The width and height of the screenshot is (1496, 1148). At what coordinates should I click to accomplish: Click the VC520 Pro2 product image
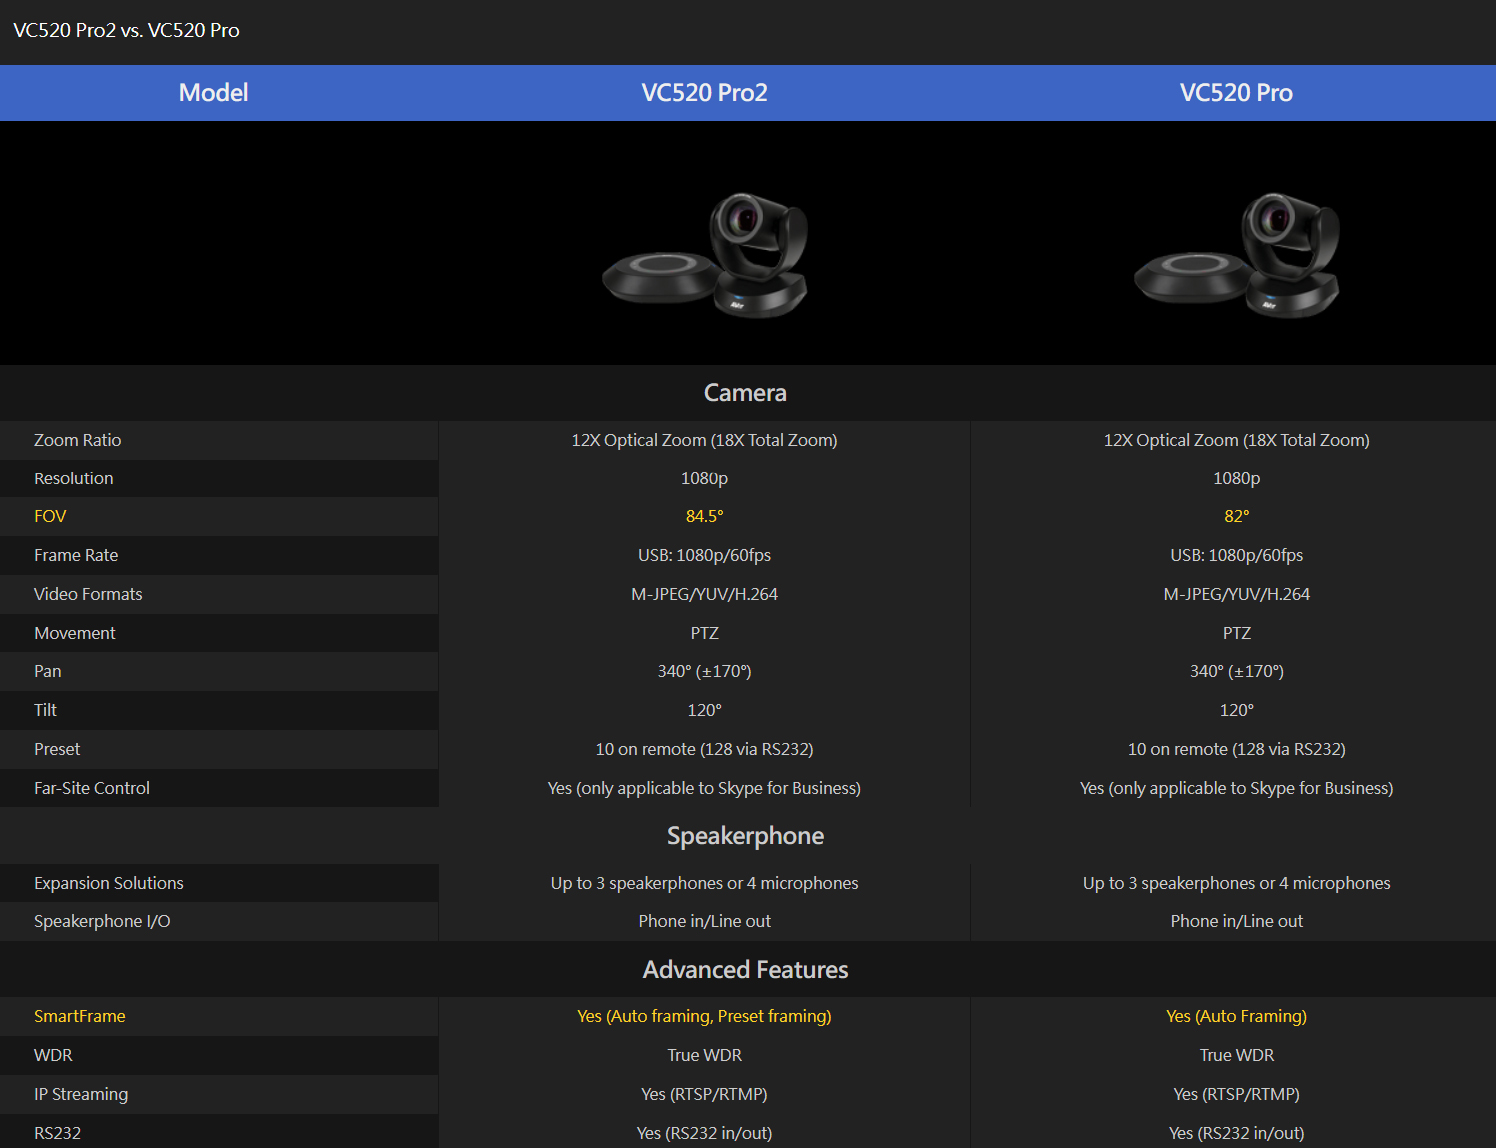(x=705, y=255)
